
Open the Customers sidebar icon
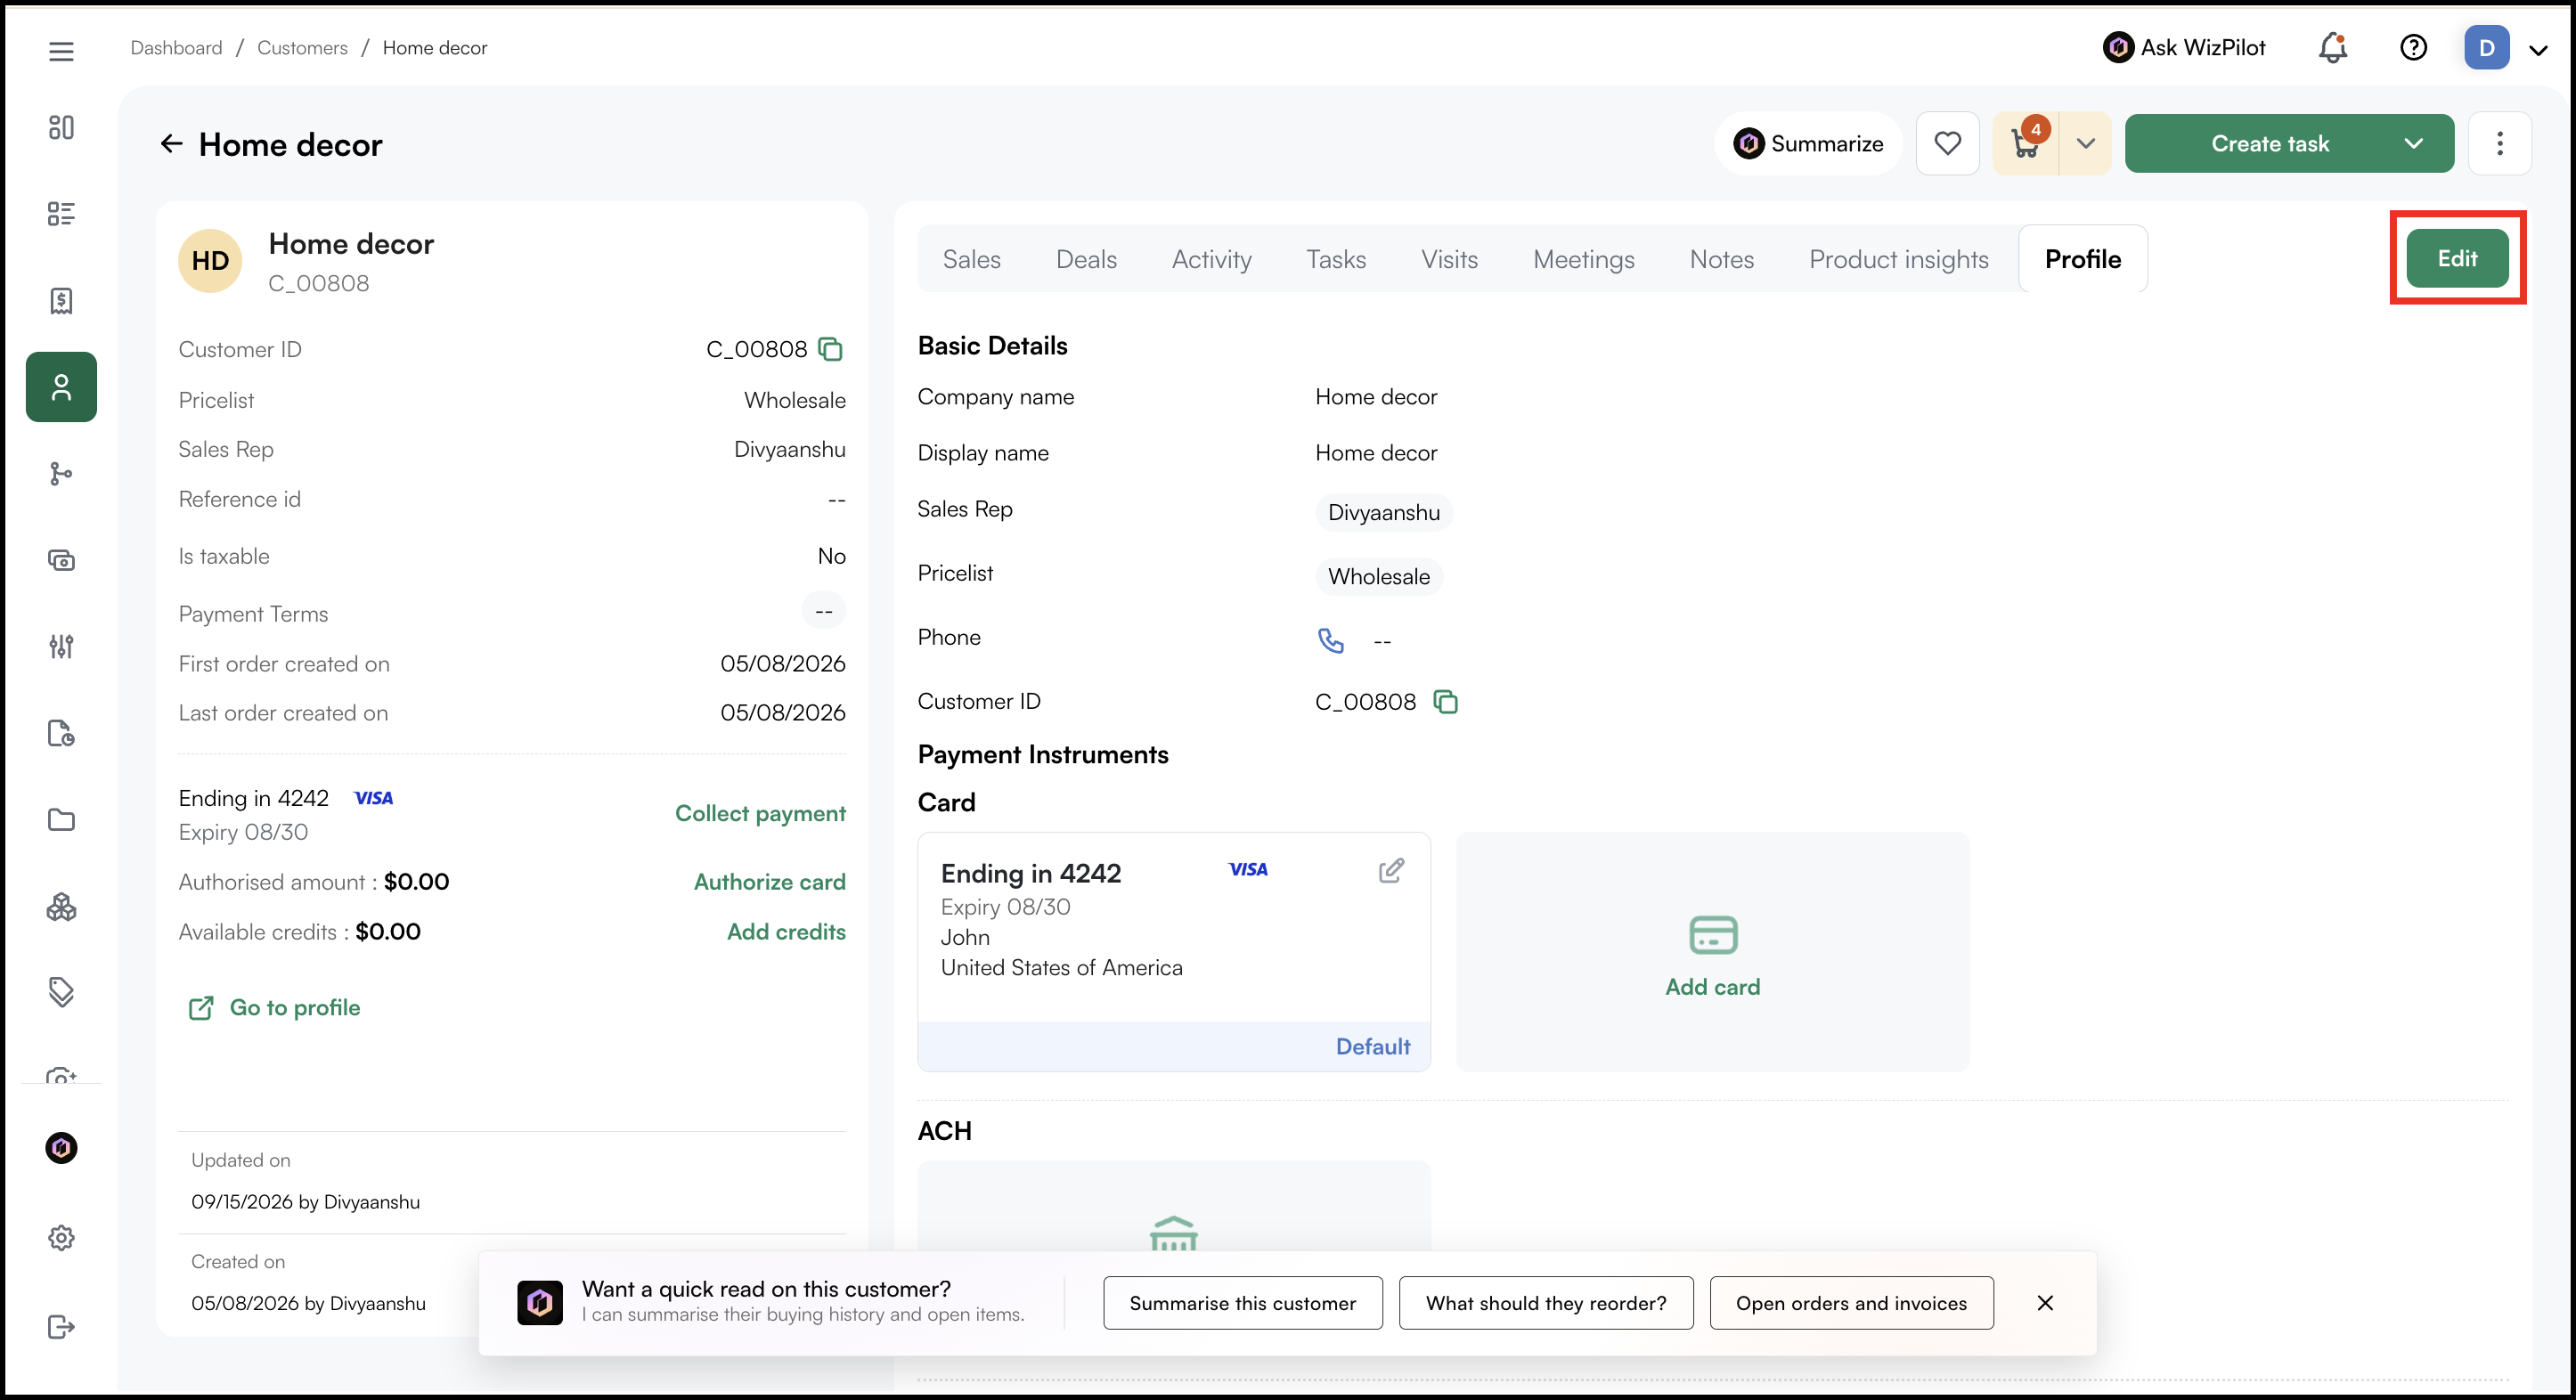(x=61, y=387)
